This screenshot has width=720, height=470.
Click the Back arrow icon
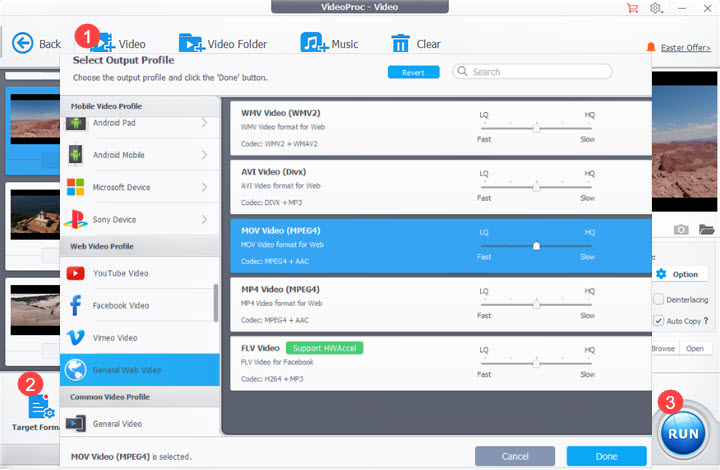(22, 44)
